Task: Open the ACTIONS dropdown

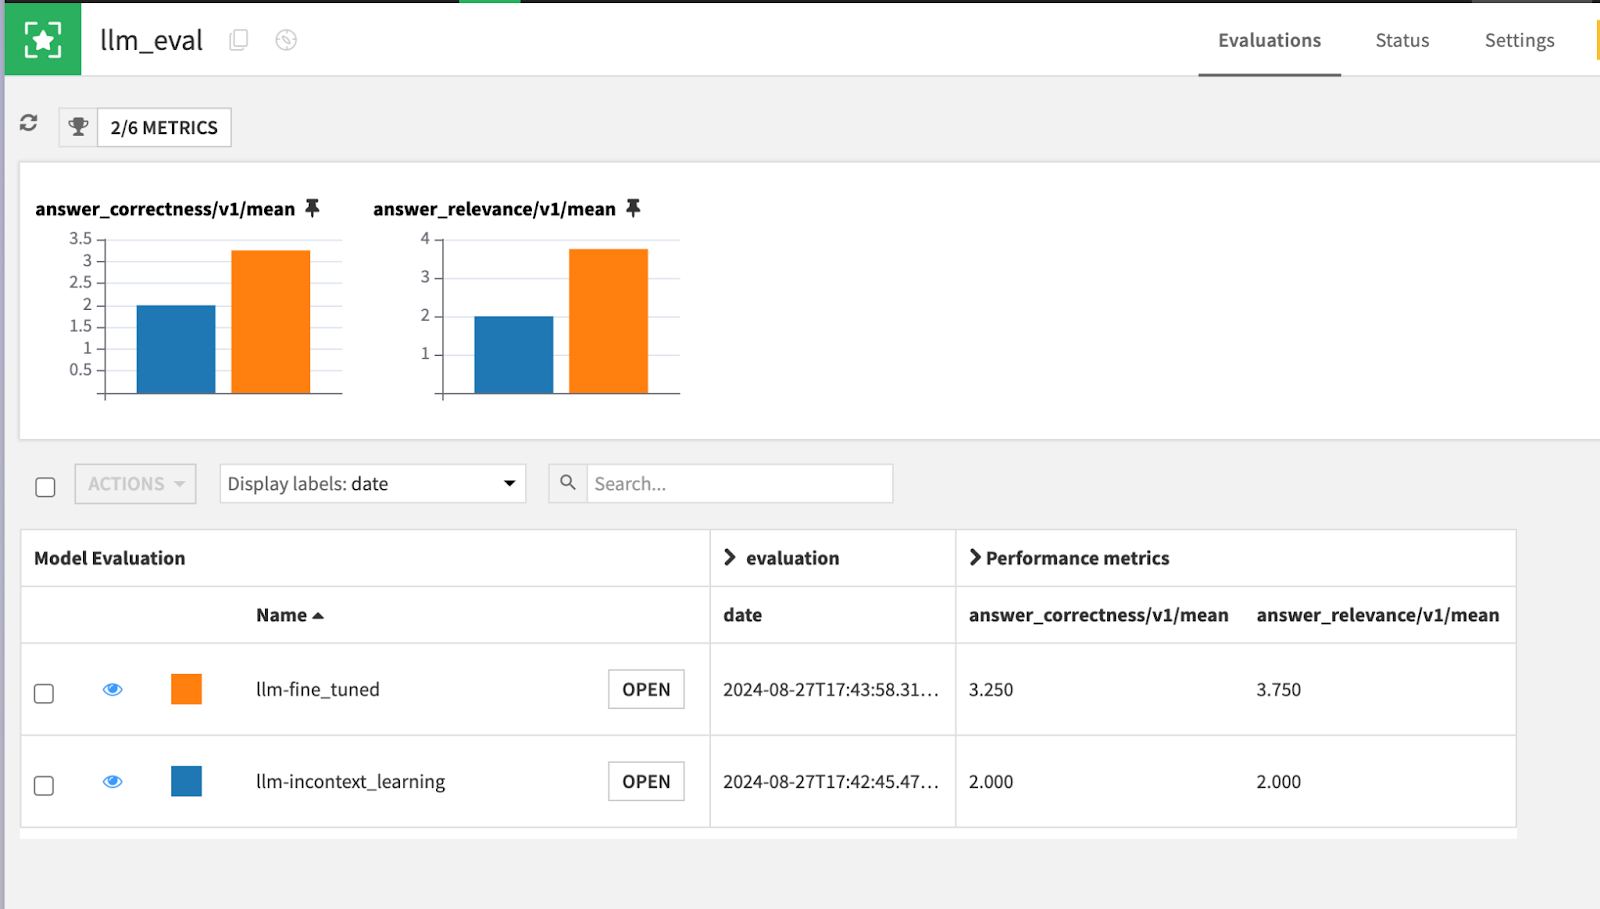Action: click(135, 483)
